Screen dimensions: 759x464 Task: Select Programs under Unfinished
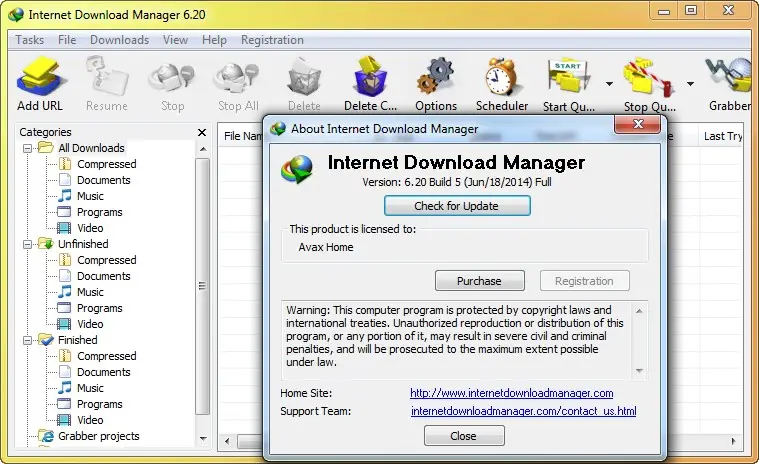tap(100, 308)
